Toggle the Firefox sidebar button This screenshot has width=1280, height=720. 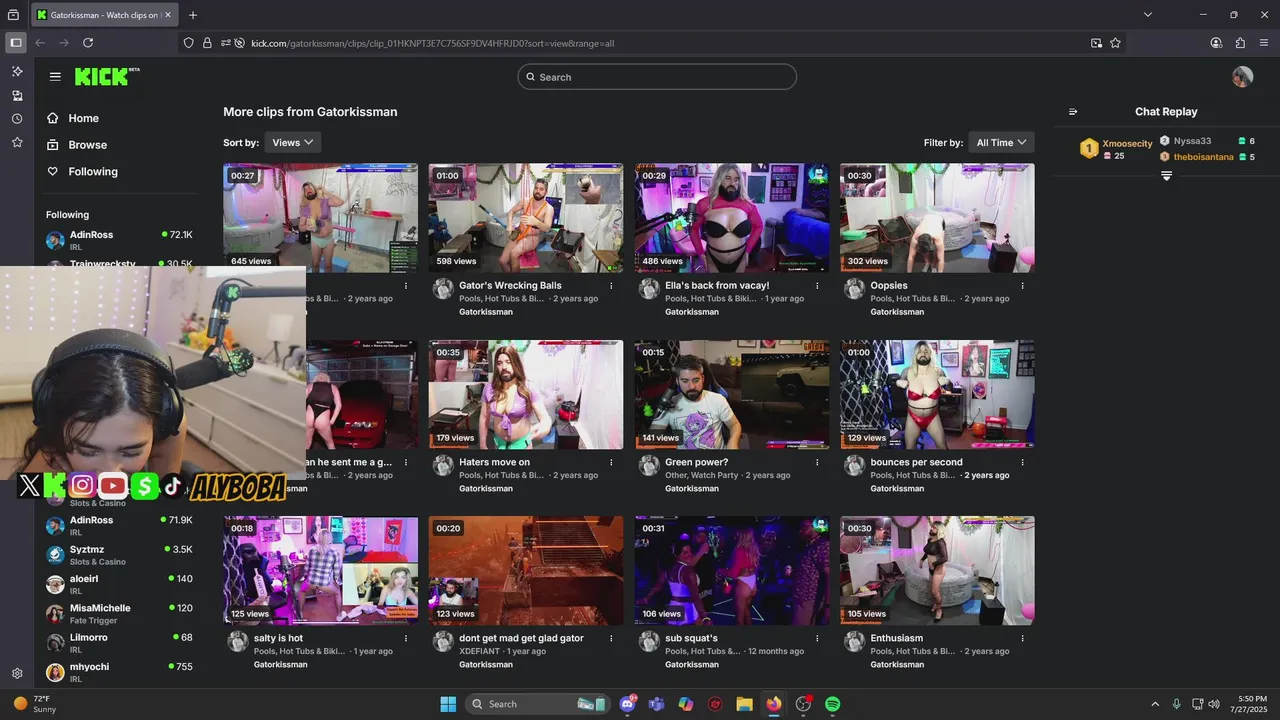click(x=15, y=43)
